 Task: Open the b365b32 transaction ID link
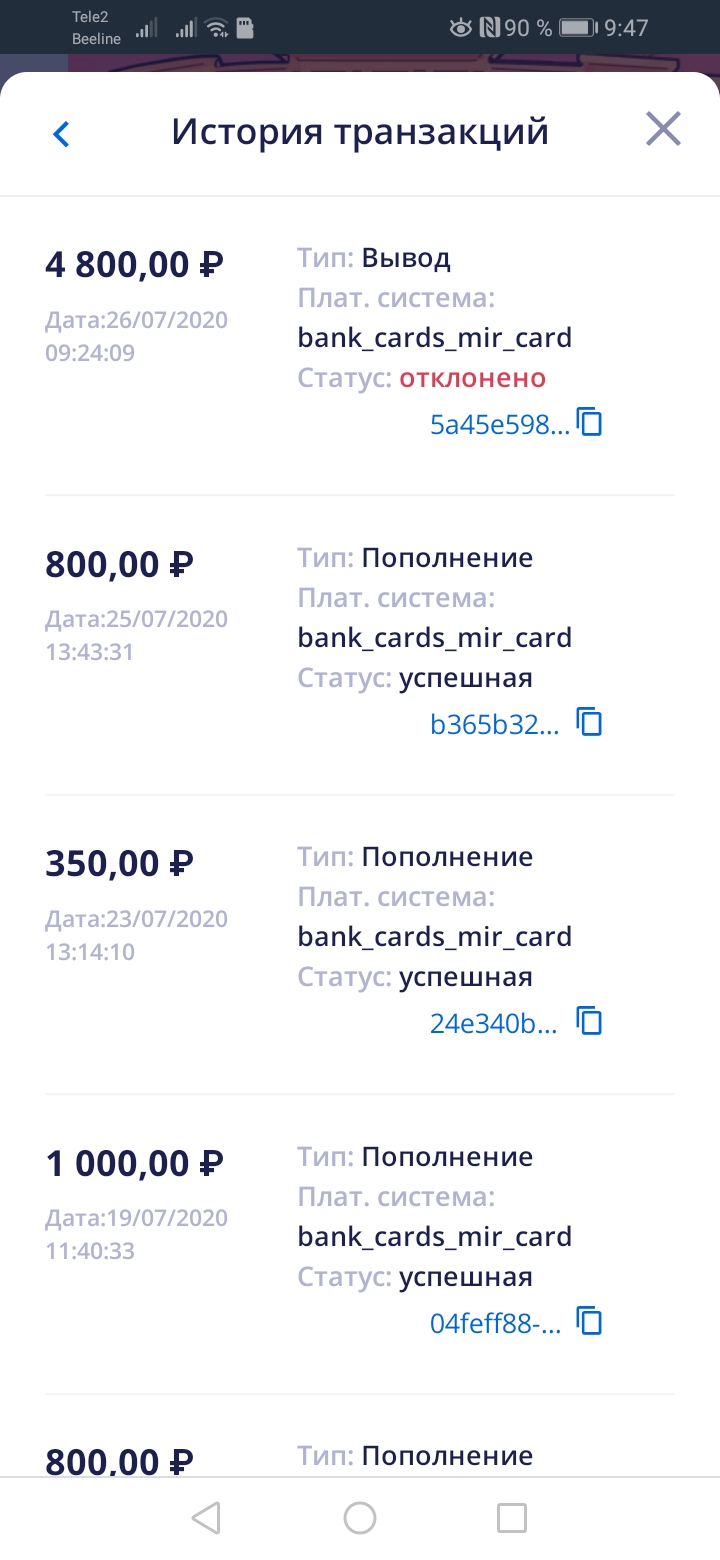495,723
